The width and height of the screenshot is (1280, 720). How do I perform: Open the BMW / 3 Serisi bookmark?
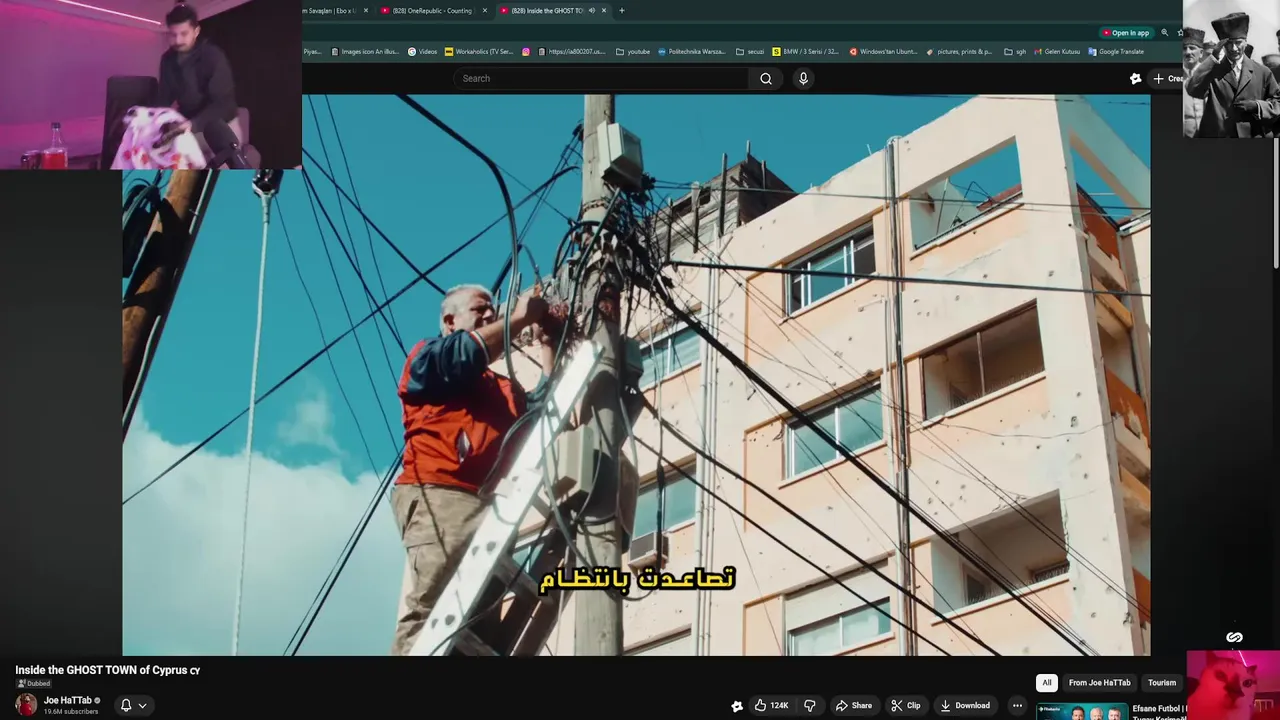[805, 52]
